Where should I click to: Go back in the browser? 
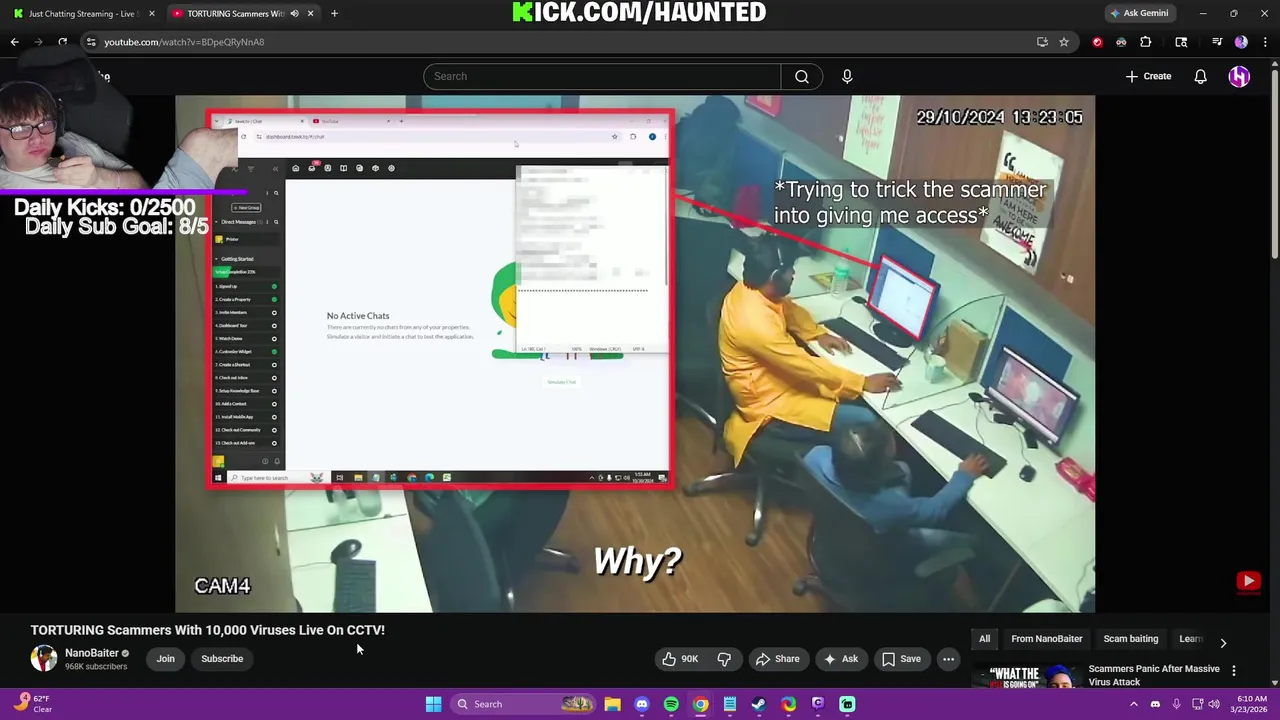(14, 42)
